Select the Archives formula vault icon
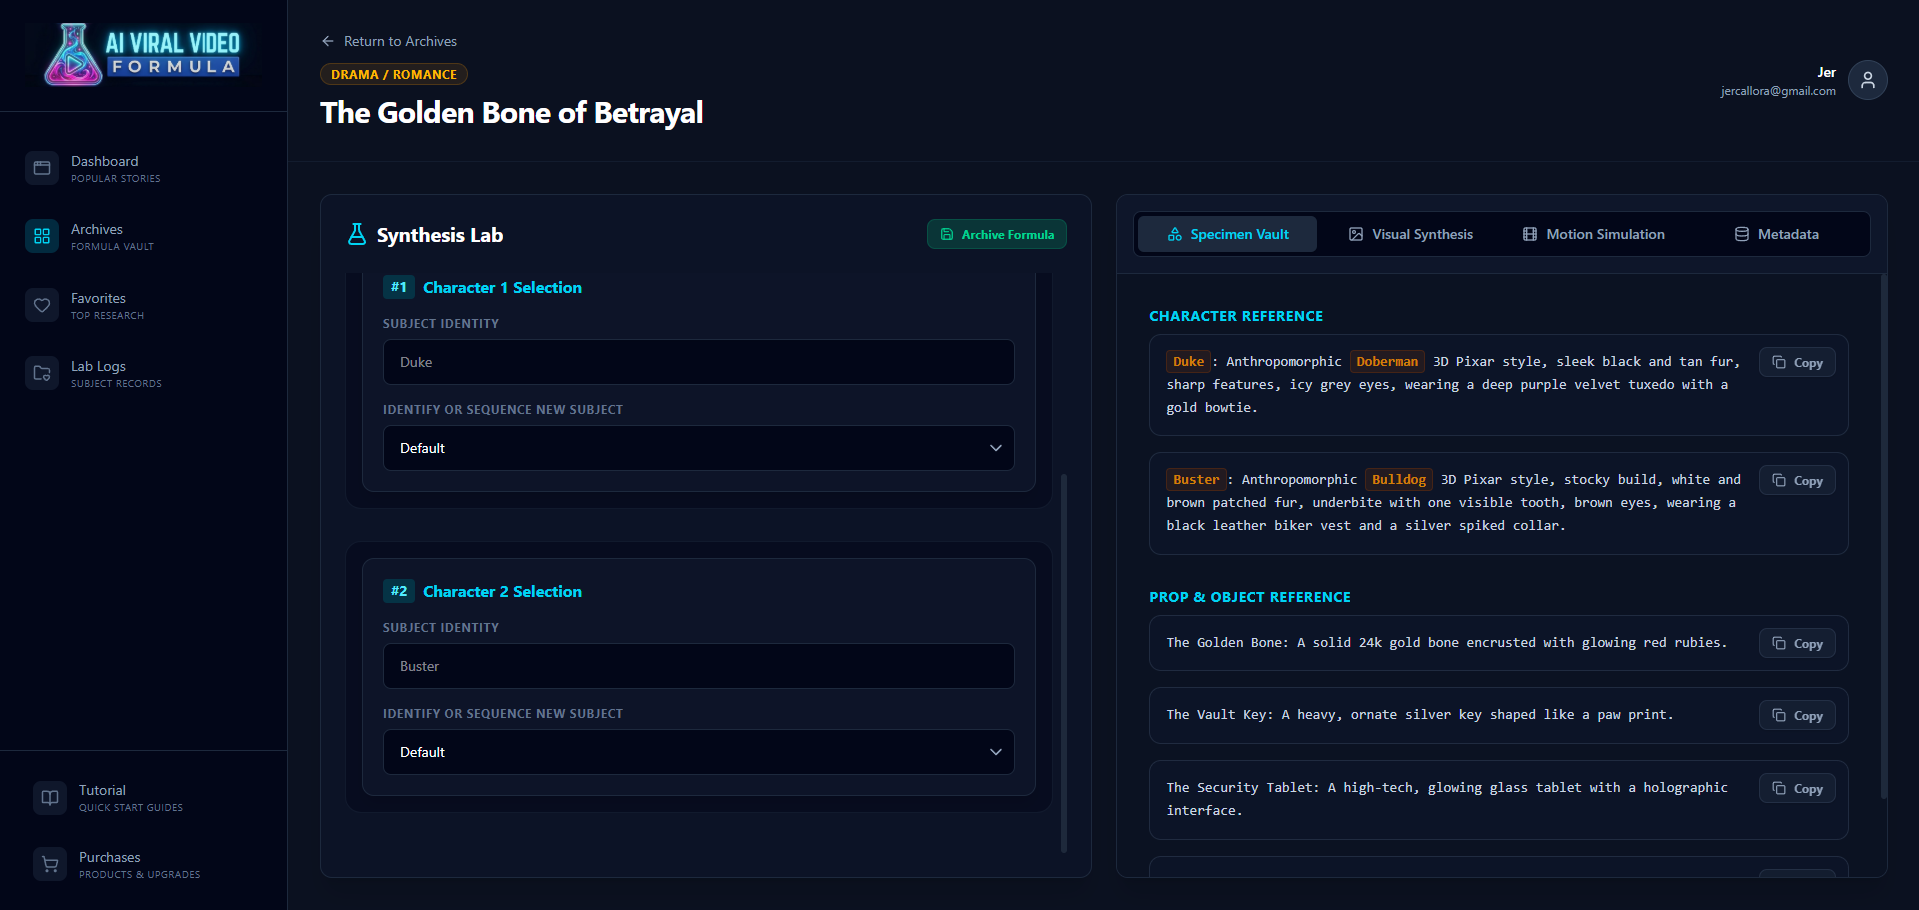The width and height of the screenshot is (1919, 910). coord(41,236)
